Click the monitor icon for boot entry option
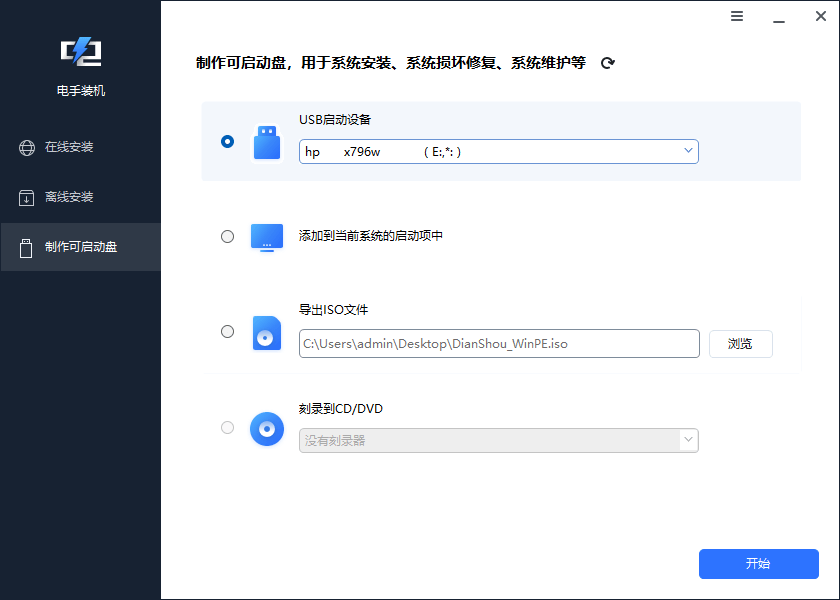 266,237
